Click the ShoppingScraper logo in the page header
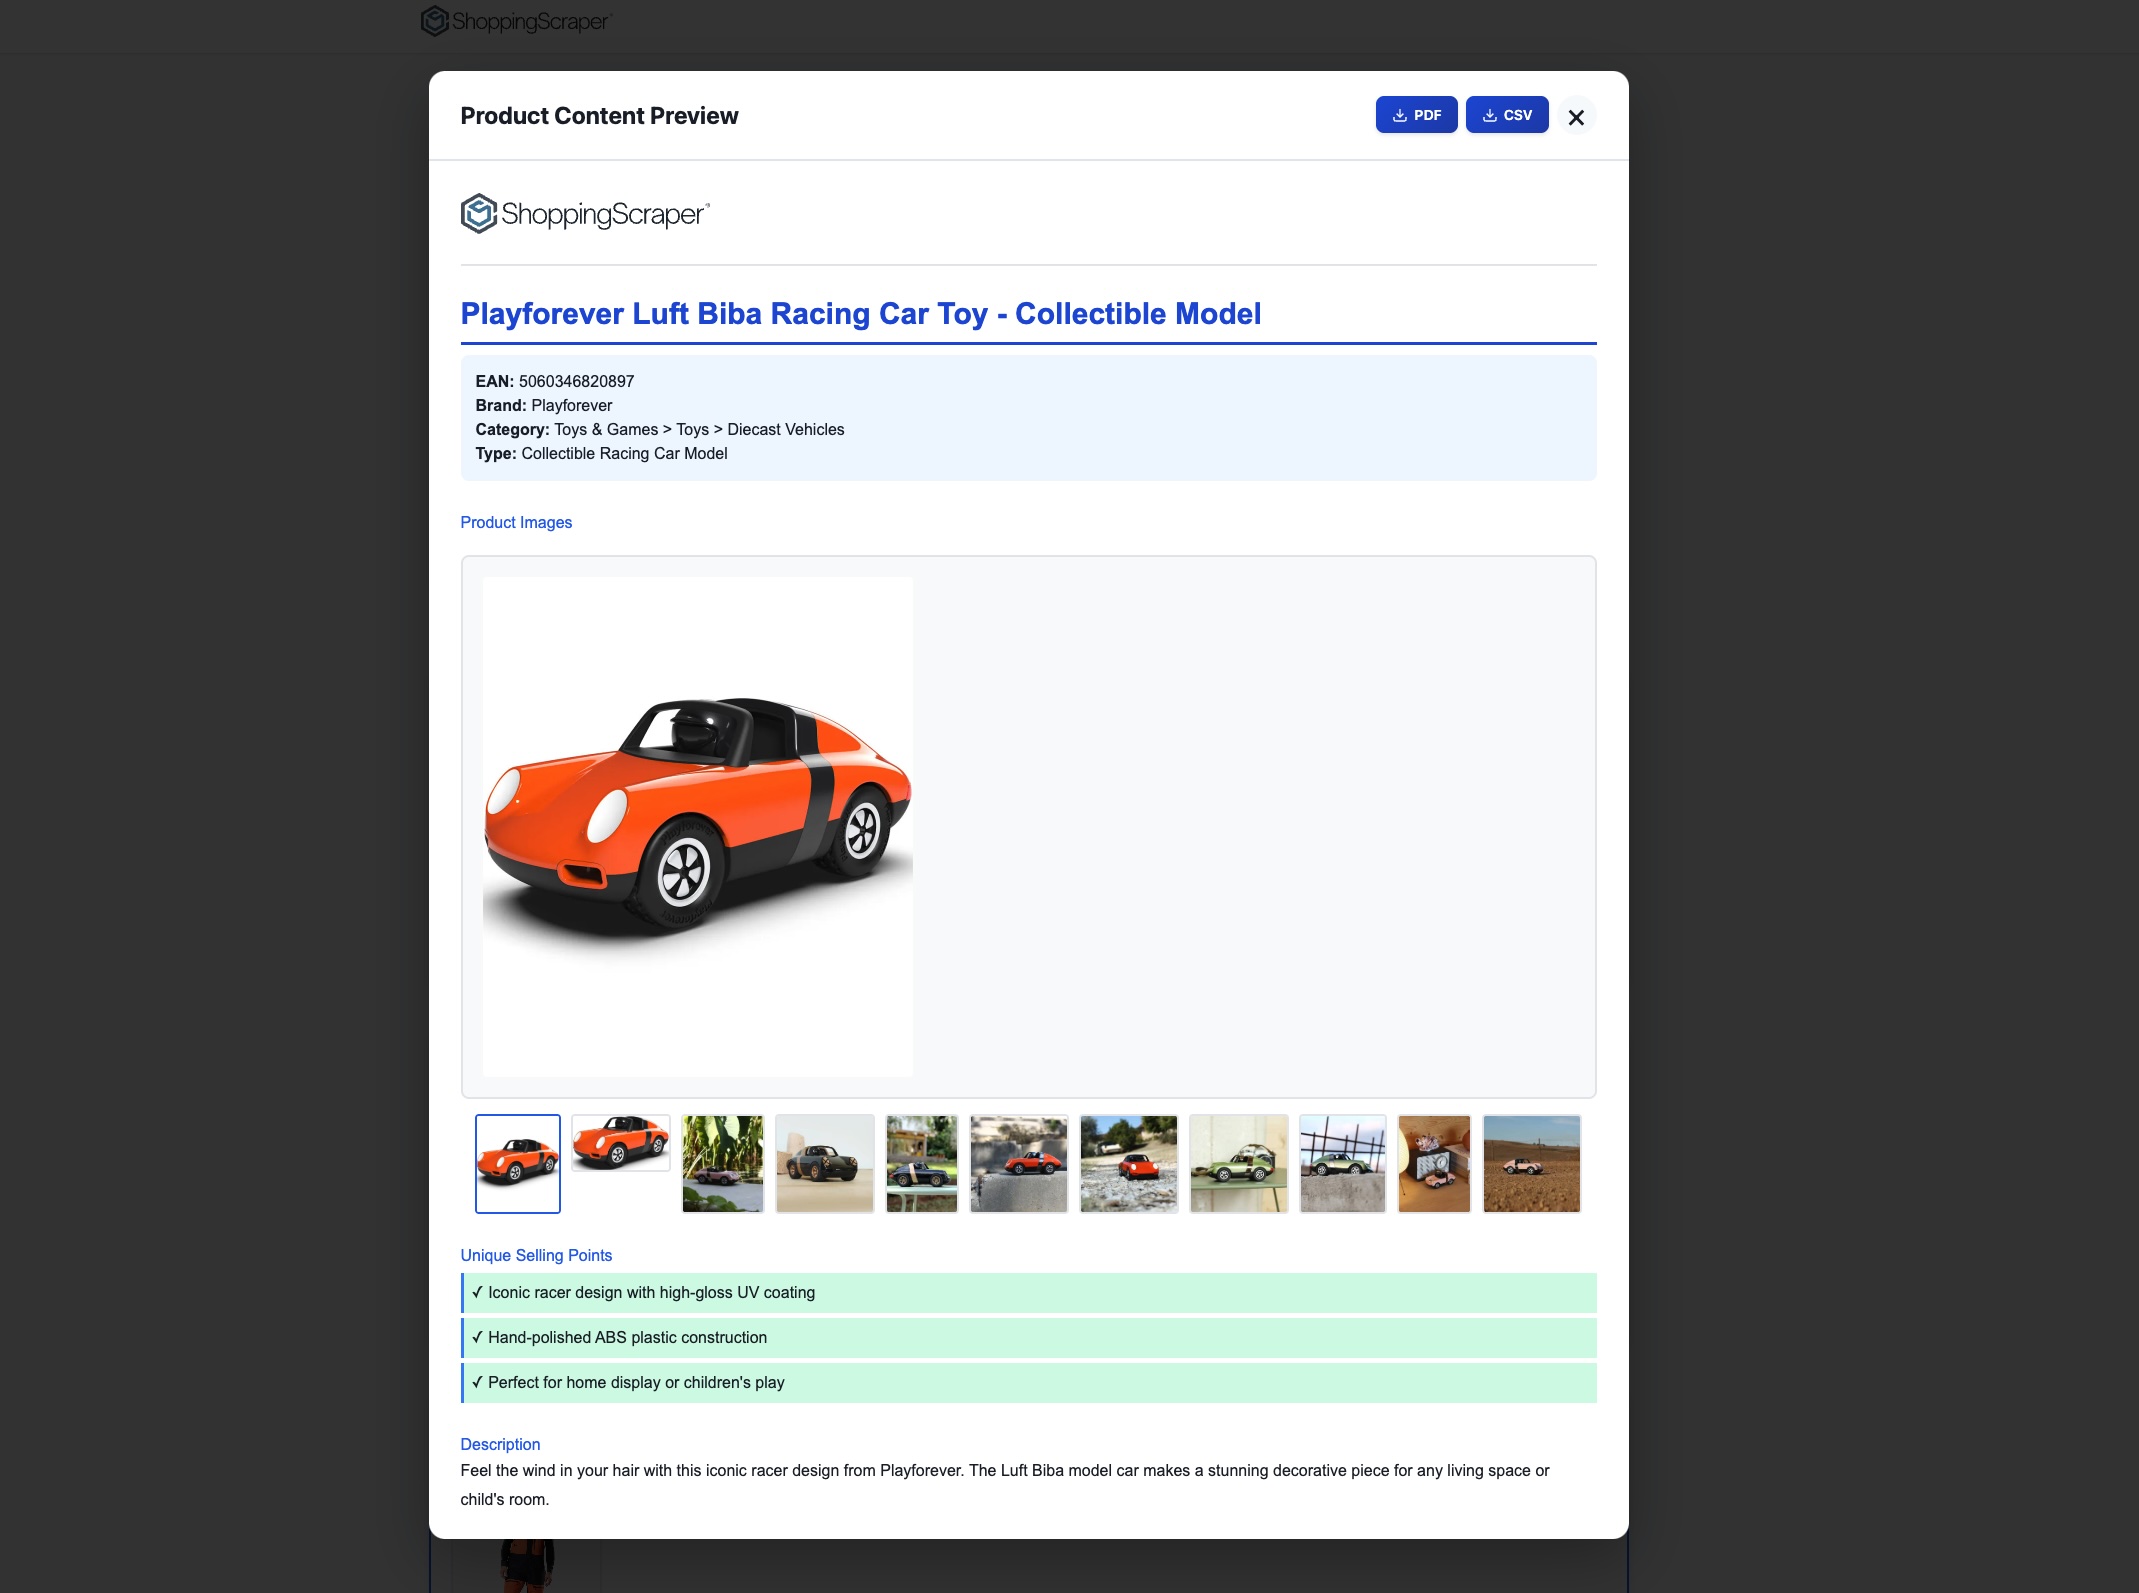2139x1593 pixels. 516,21
